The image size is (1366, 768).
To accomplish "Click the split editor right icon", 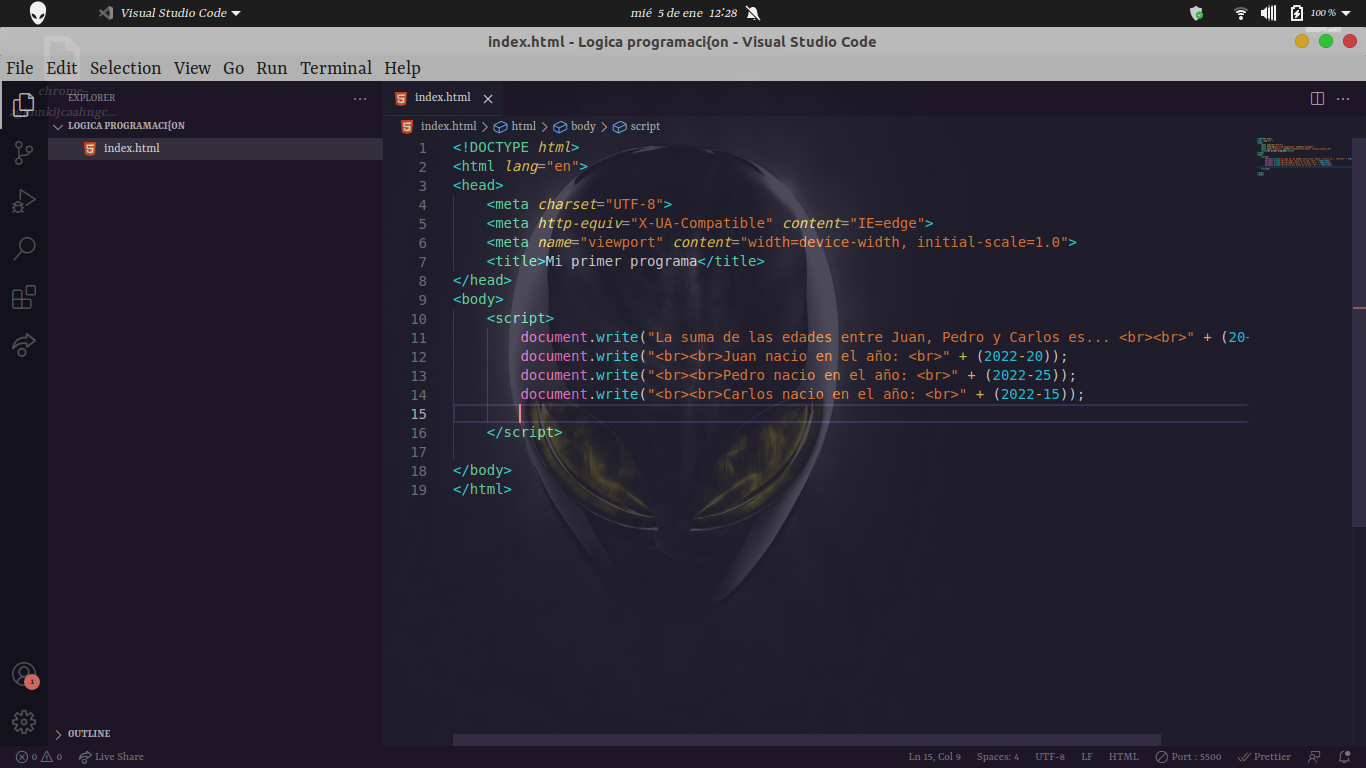I will pos(1317,98).
